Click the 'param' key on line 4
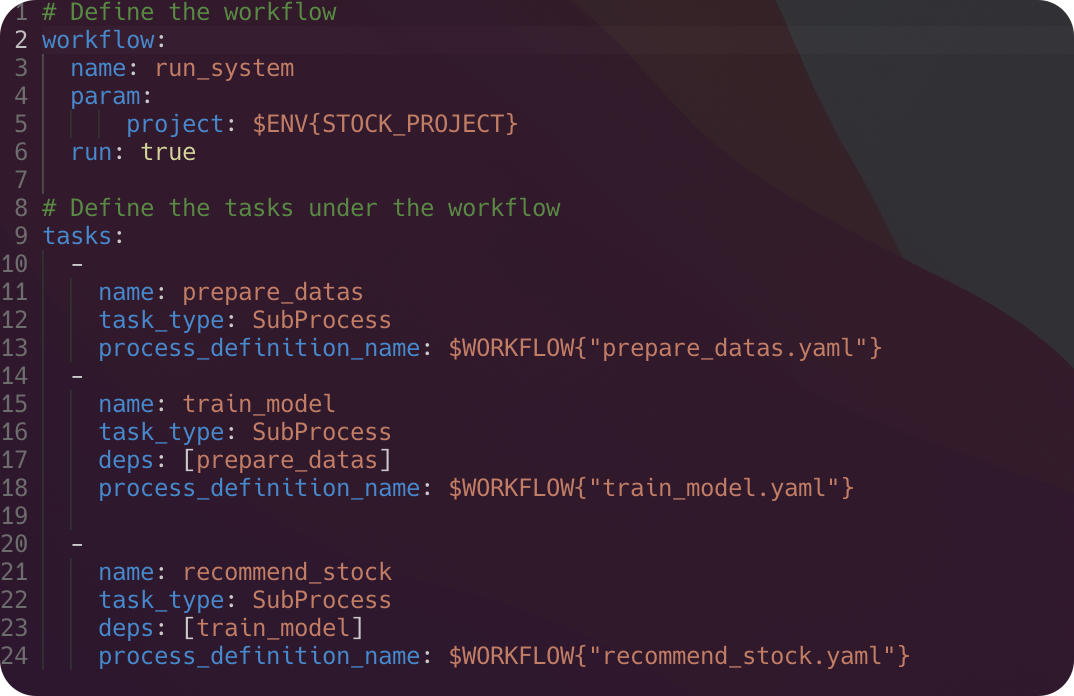This screenshot has height=696, width=1074. [x=105, y=96]
